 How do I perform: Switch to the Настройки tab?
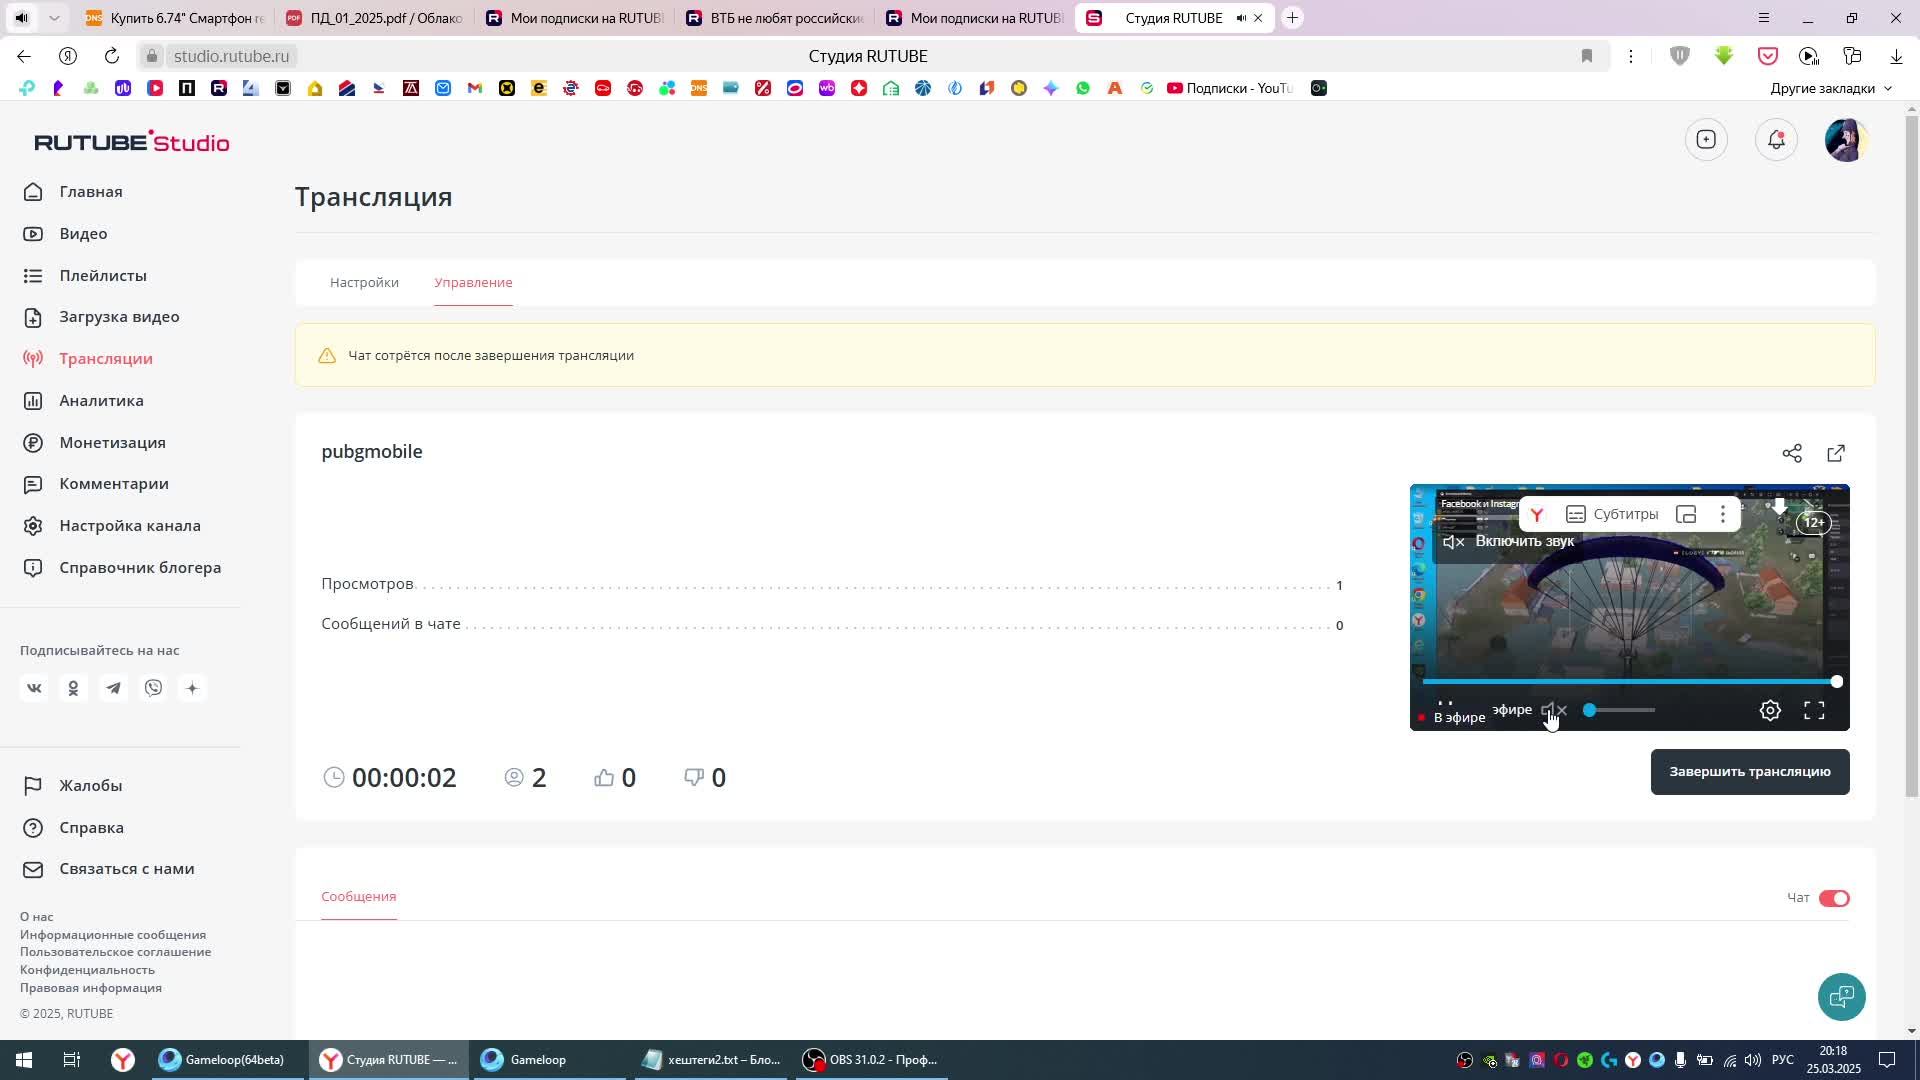coord(364,283)
